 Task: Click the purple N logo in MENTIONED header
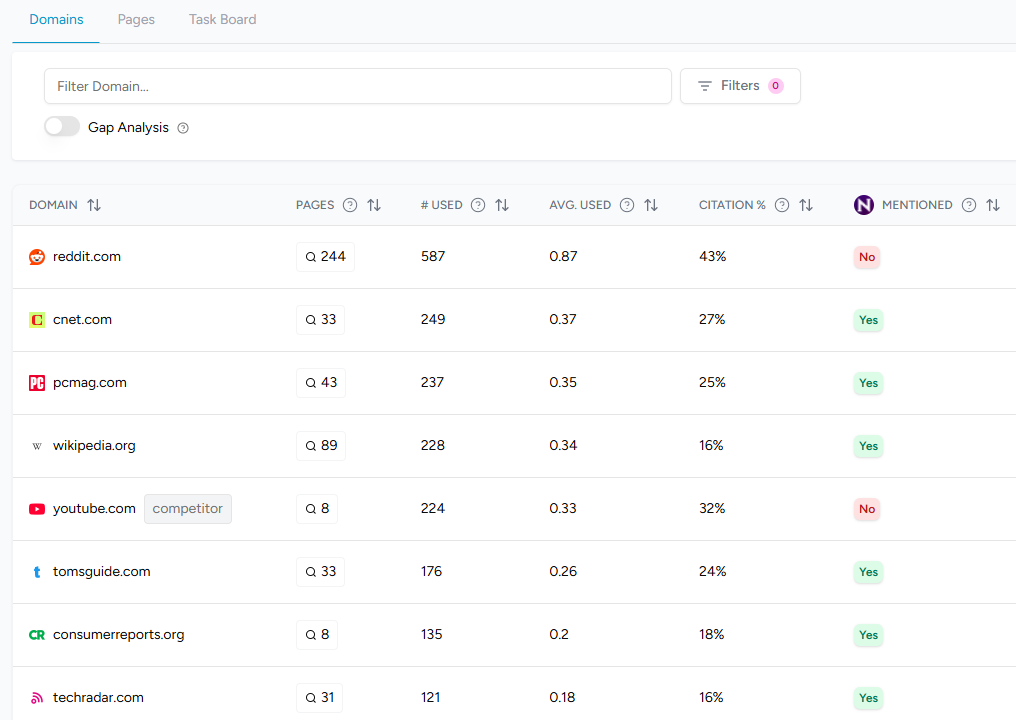(863, 204)
